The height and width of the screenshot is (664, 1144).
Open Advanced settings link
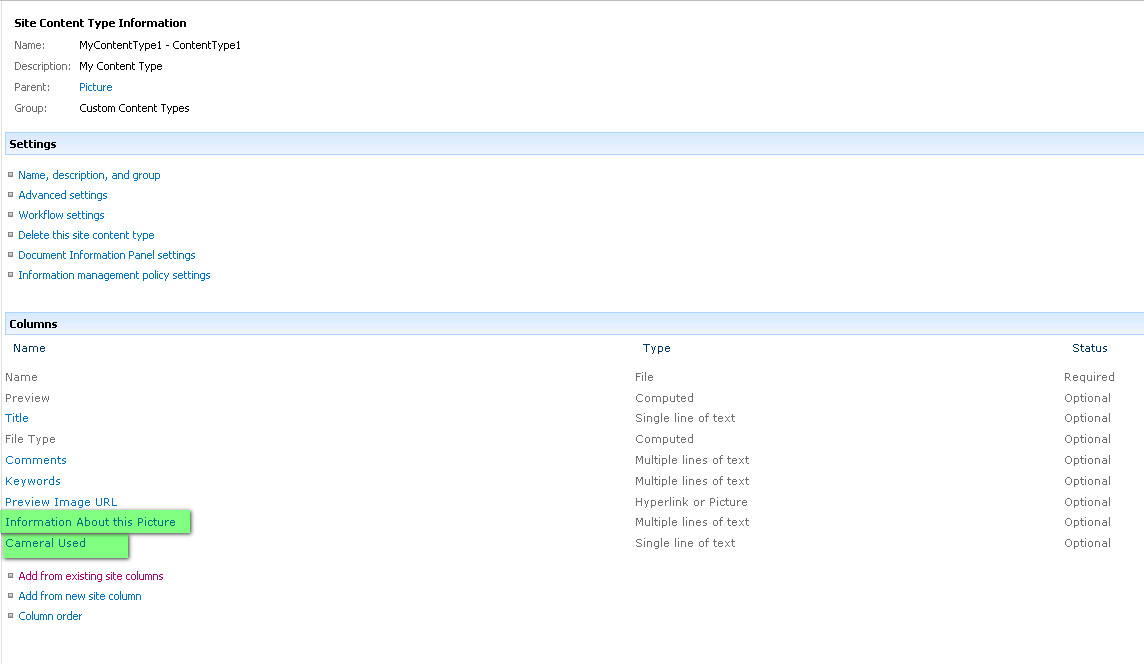(x=63, y=195)
